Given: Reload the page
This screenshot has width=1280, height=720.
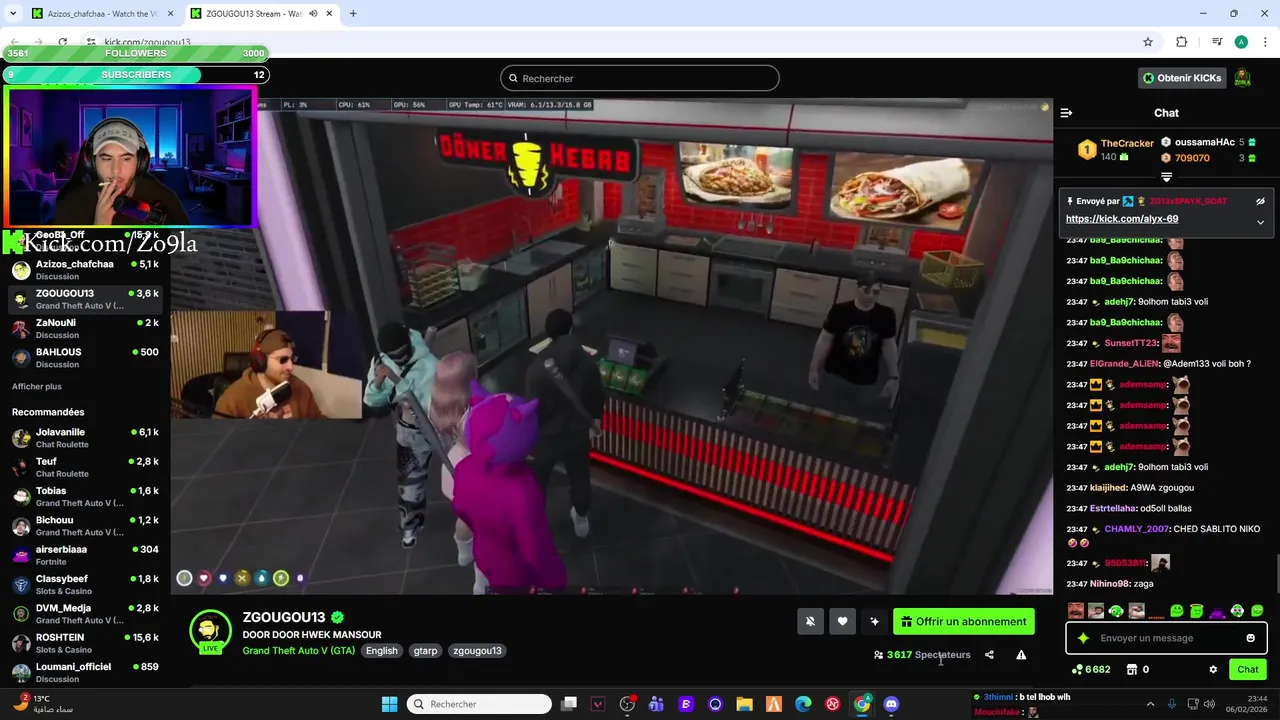Looking at the screenshot, I should 62,42.
